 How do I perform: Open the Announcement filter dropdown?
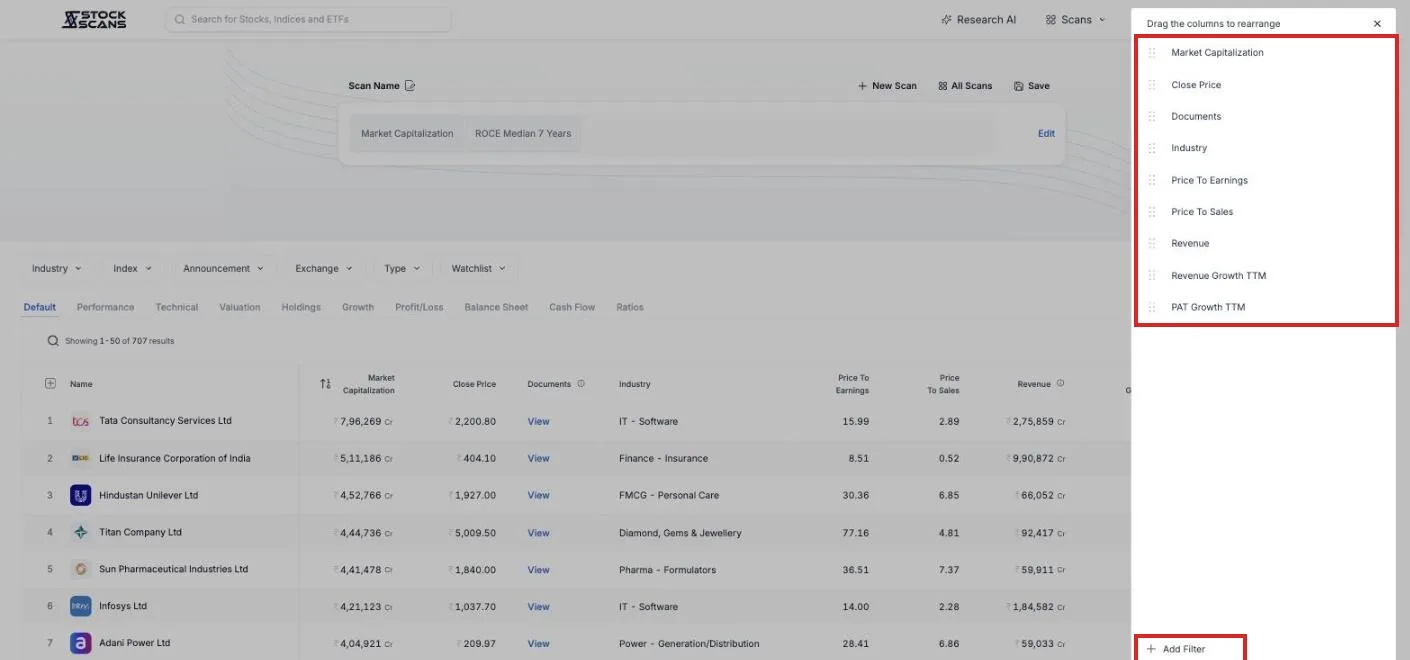223,269
